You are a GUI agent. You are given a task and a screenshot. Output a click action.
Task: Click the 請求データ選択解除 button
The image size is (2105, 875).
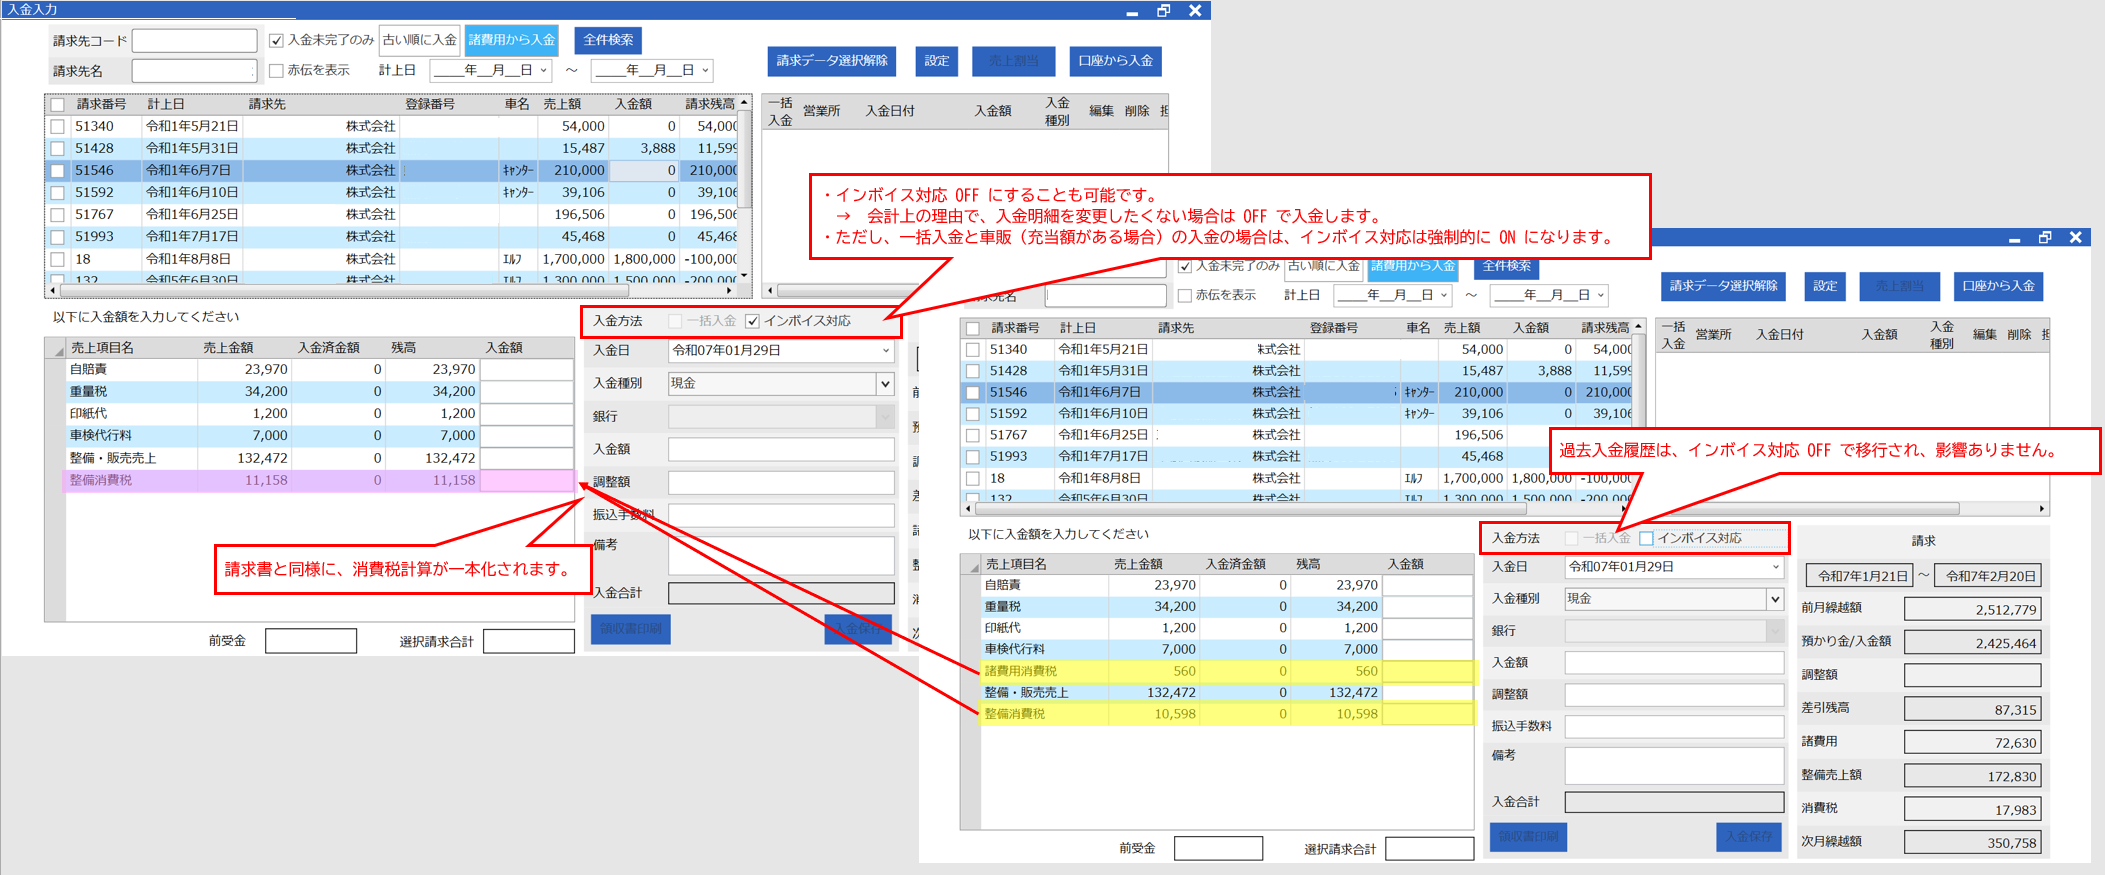point(832,61)
